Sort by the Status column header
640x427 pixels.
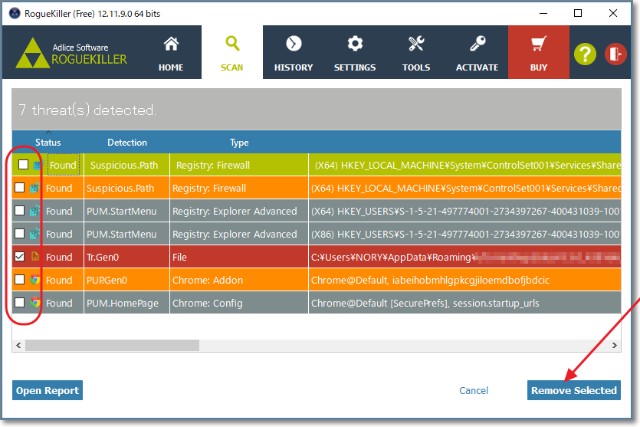tap(48, 142)
